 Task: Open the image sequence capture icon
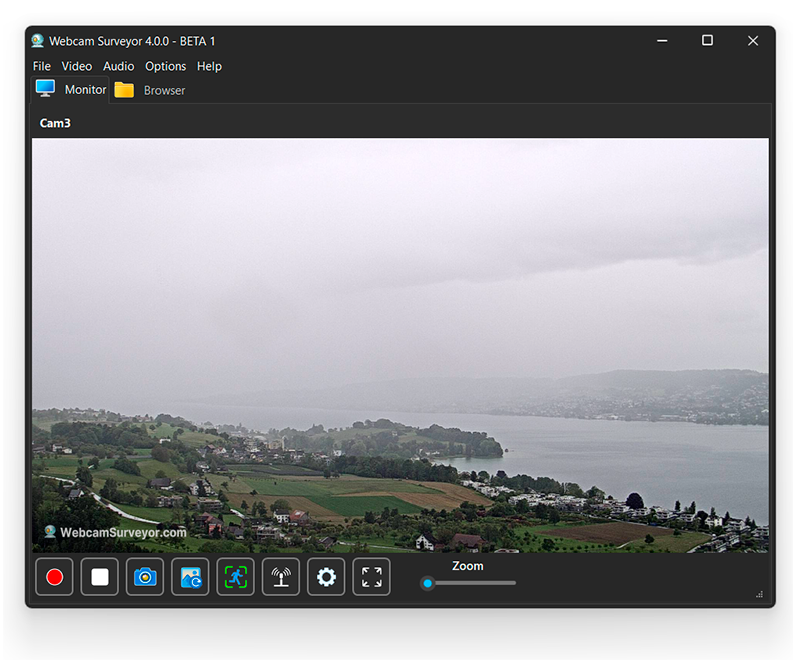pos(190,577)
